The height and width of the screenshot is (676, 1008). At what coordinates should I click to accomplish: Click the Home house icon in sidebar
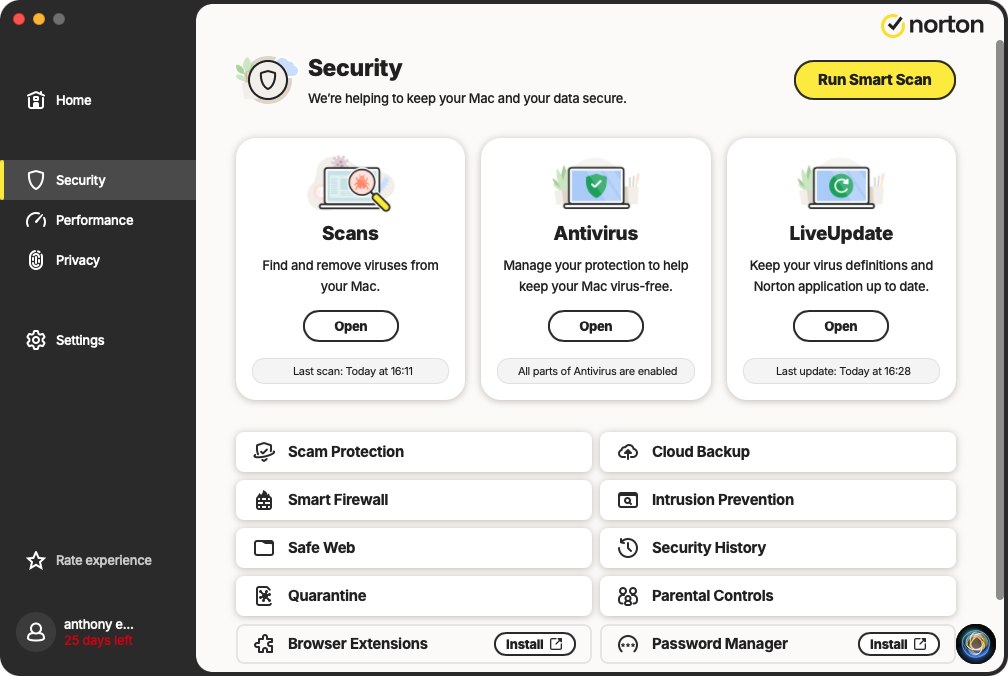36,100
